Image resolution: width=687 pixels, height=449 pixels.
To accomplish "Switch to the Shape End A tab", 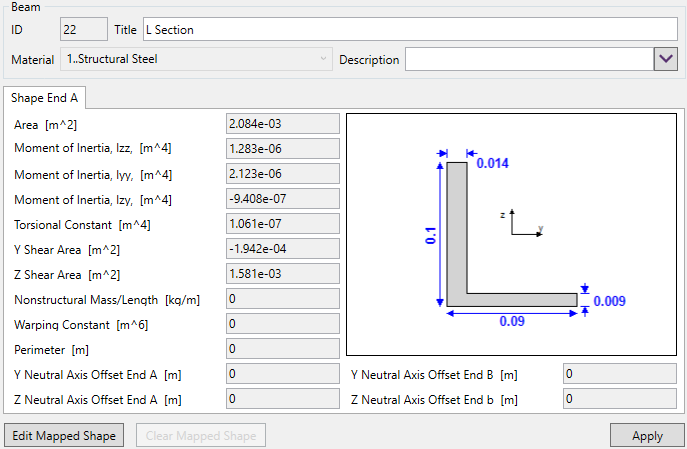I will tap(45, 98).
